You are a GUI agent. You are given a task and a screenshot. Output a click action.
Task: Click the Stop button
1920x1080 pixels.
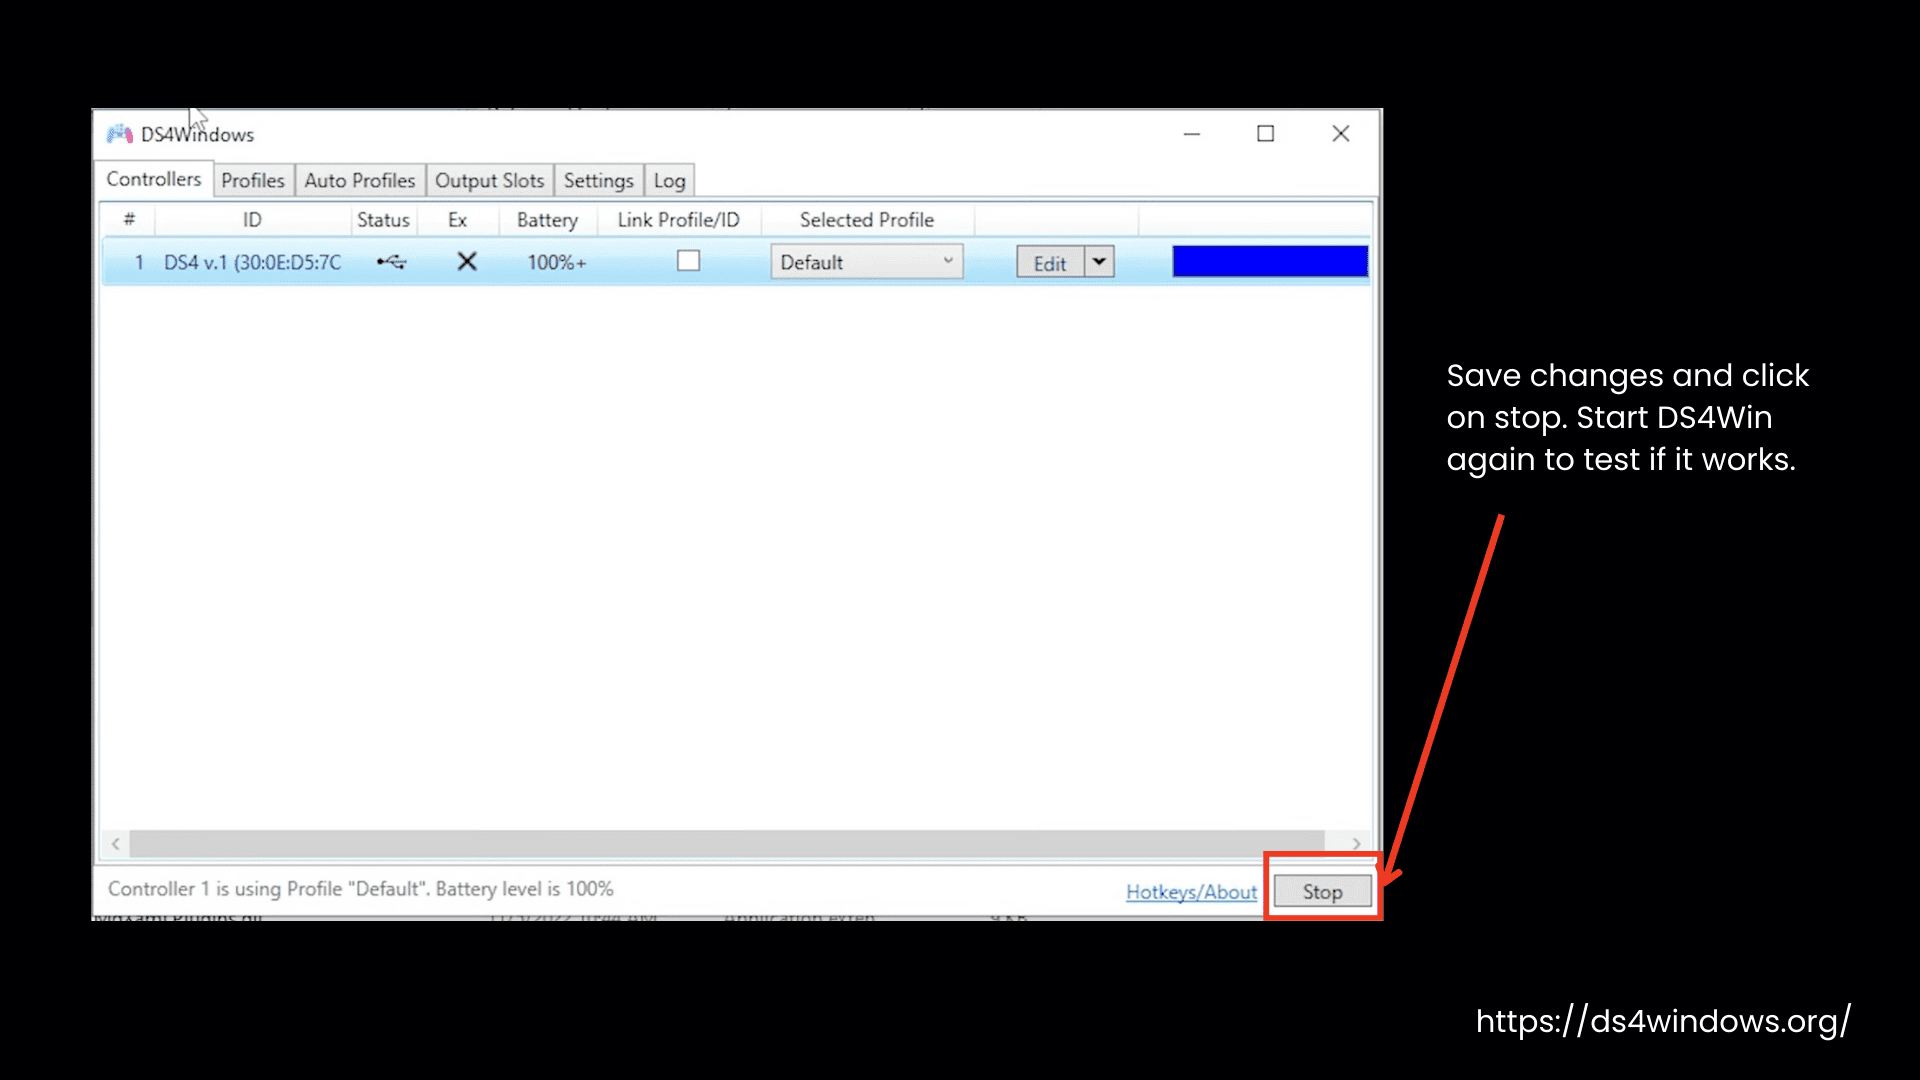pos(1322,891)
